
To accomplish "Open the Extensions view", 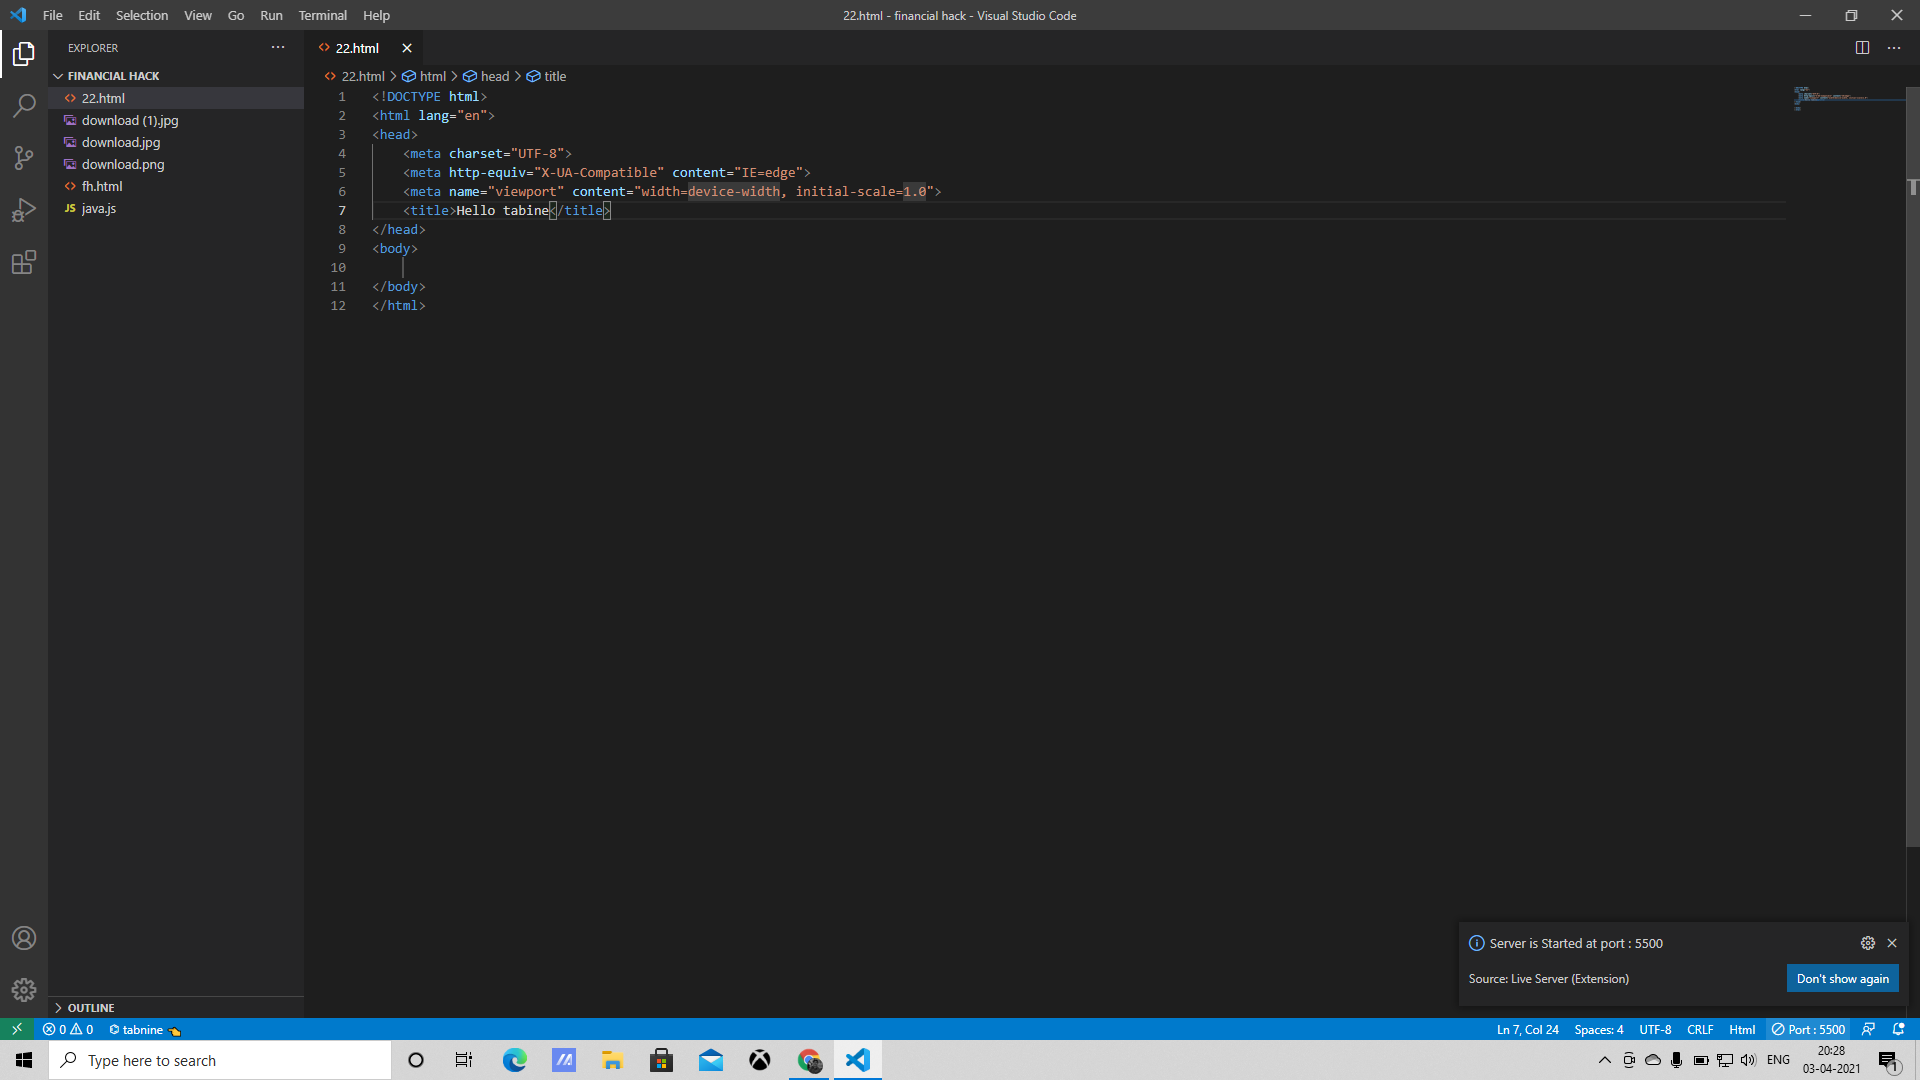I will coord(24,262).
